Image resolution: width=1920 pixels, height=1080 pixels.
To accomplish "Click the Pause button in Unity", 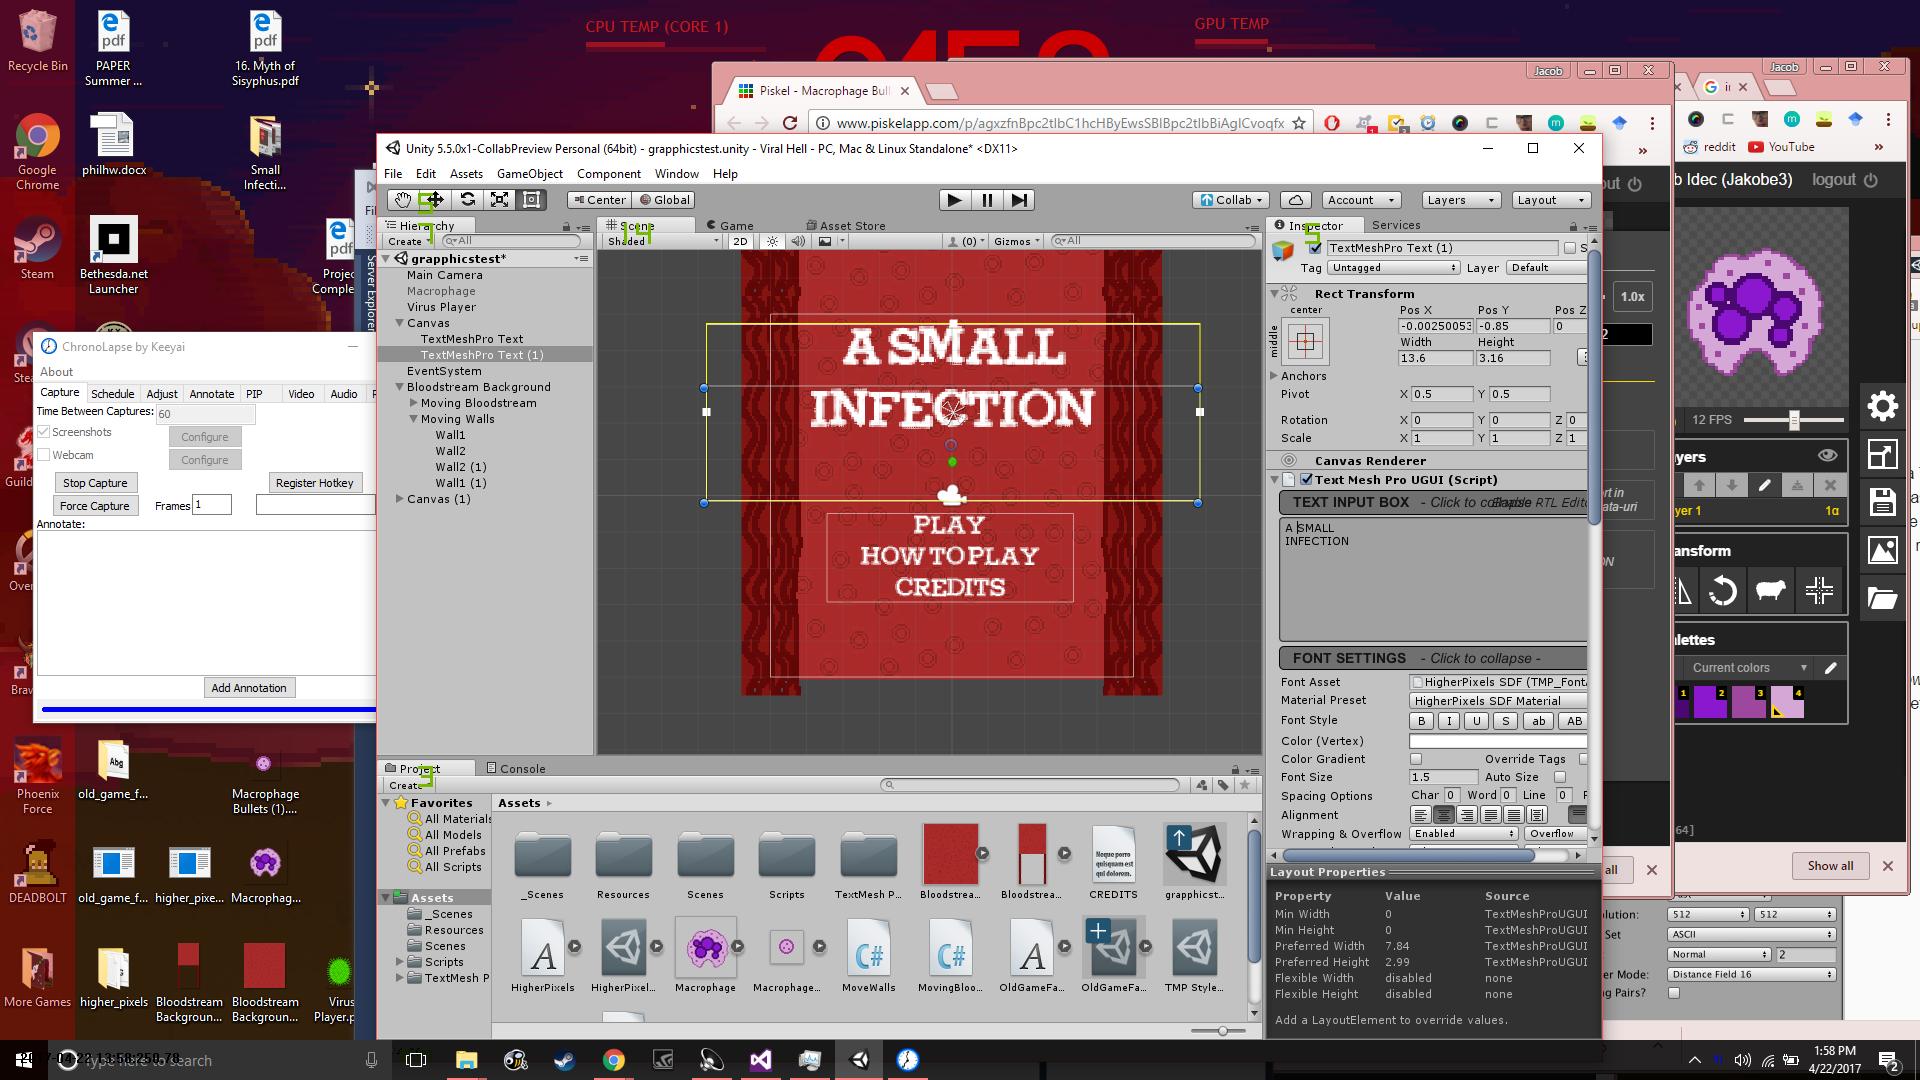I will tap(987, 200).
